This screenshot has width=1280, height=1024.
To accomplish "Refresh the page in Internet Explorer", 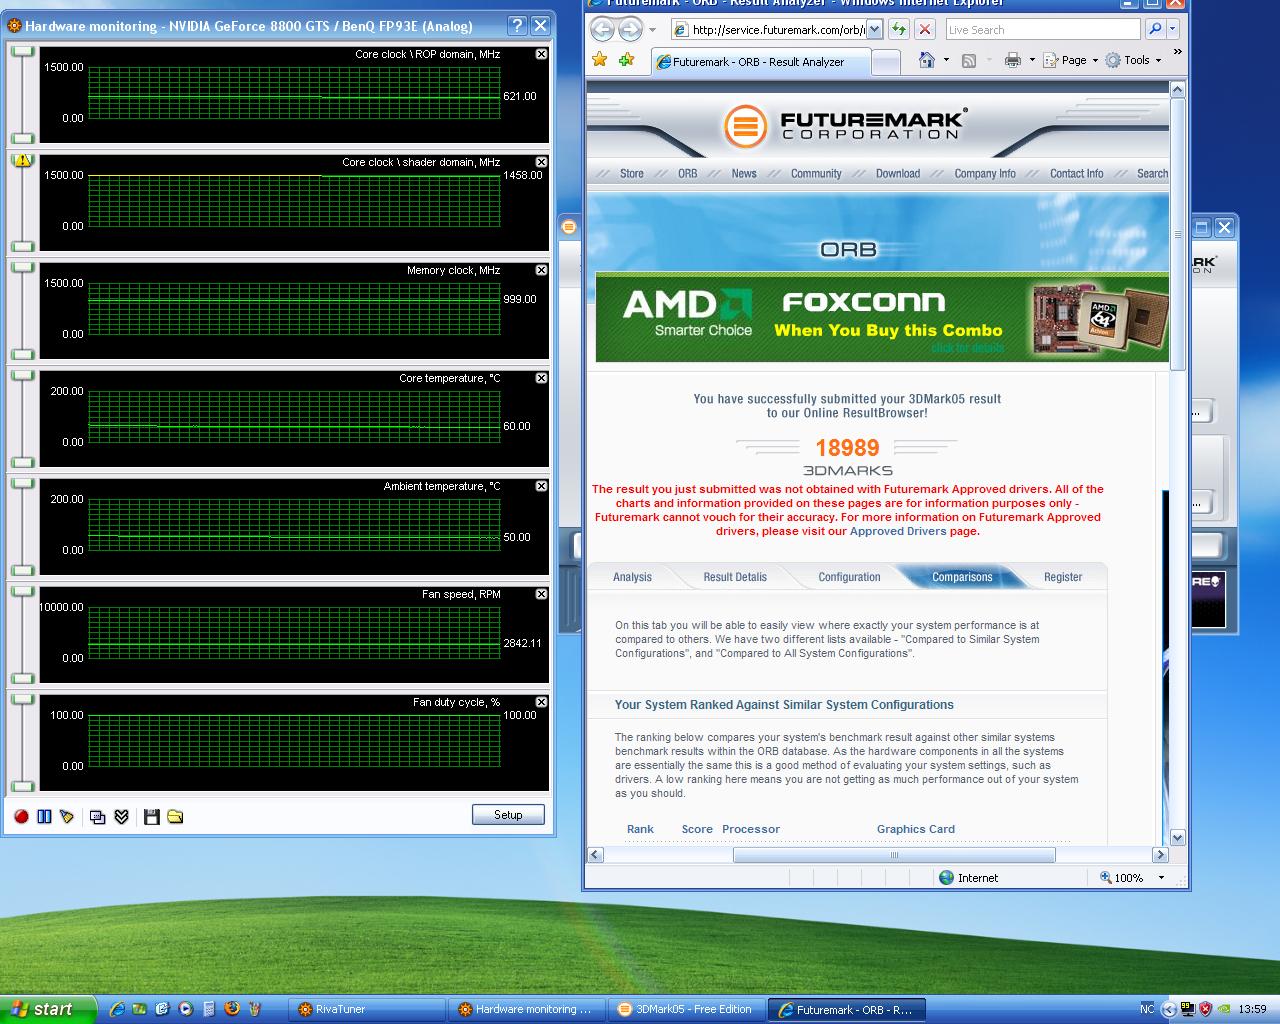I will pyautogui.click(x=899, y=30).
